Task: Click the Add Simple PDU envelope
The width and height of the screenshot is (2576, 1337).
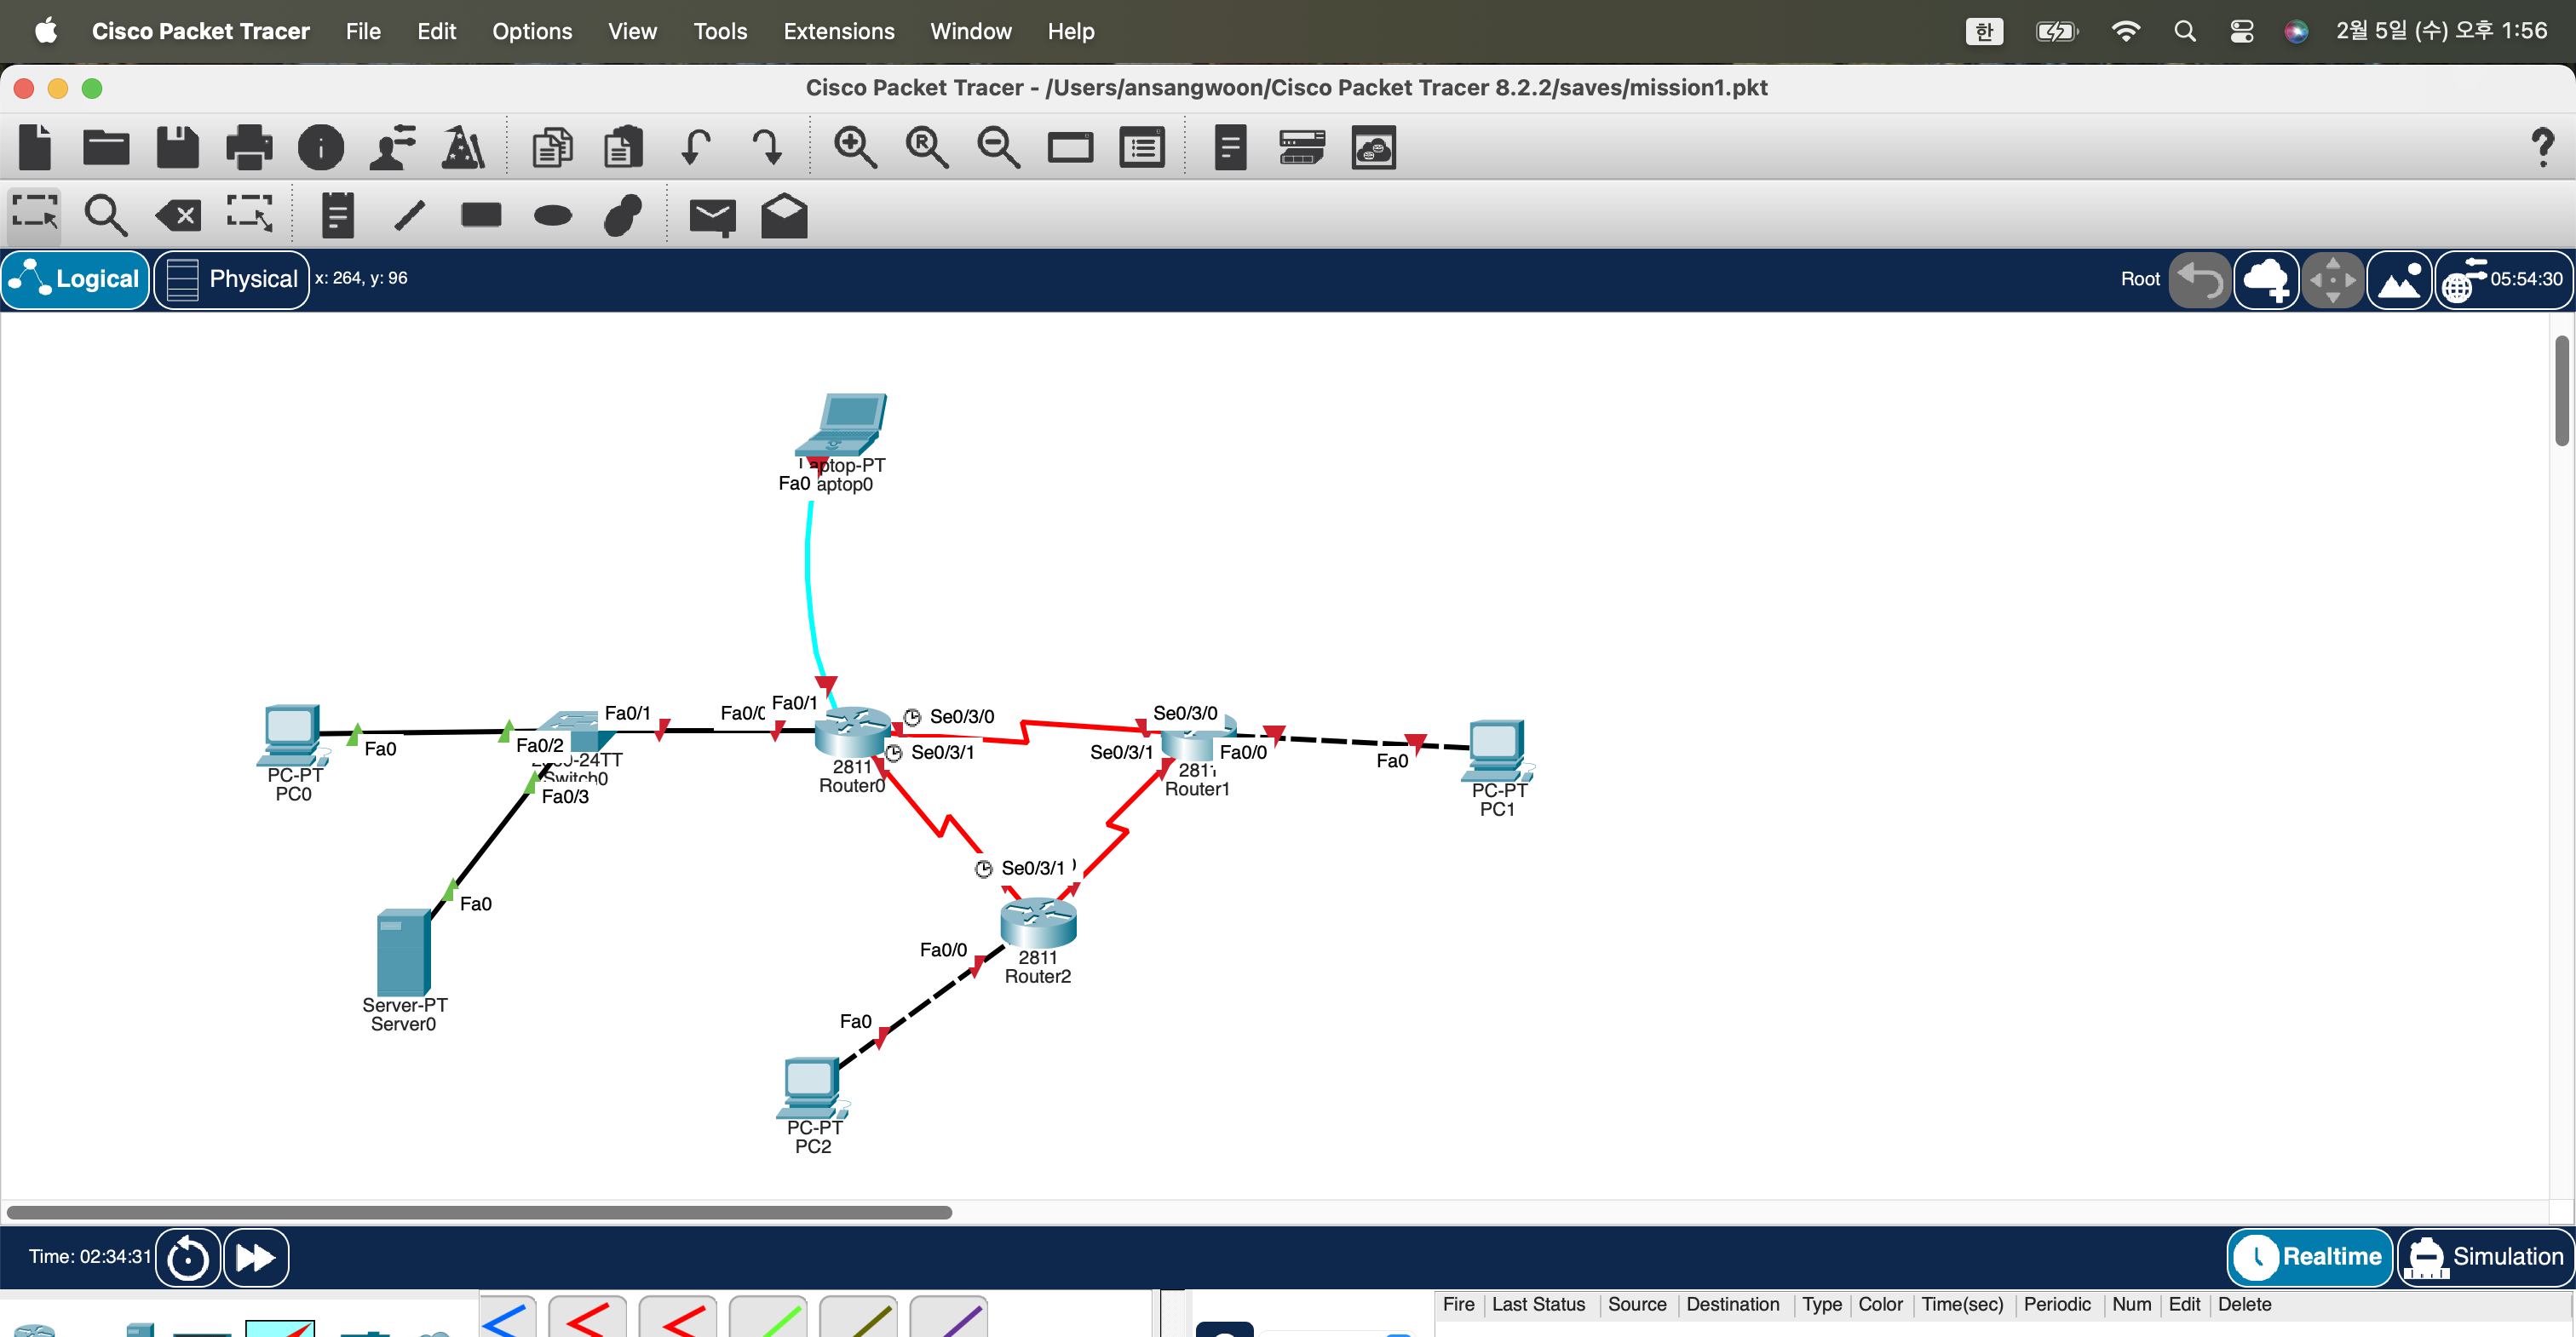Action: [x=712, y=215]
